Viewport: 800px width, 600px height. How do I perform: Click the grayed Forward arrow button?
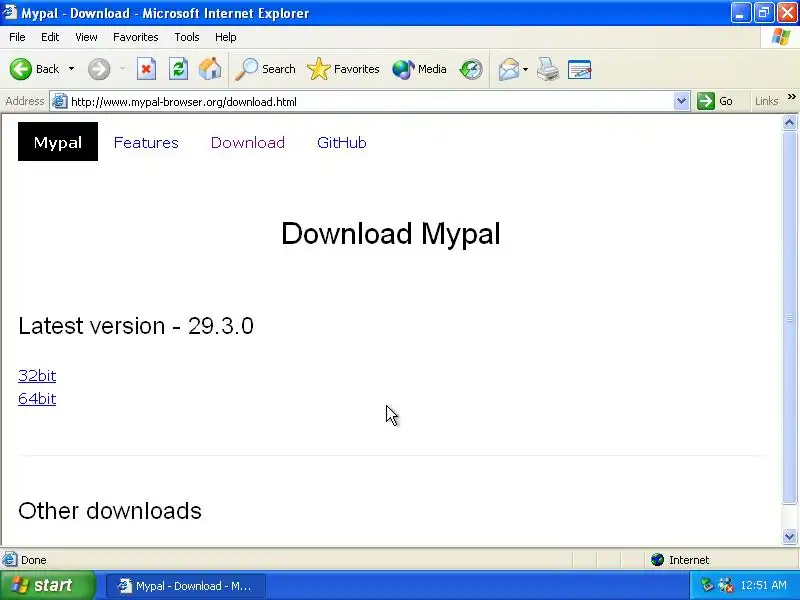[99, 69]
